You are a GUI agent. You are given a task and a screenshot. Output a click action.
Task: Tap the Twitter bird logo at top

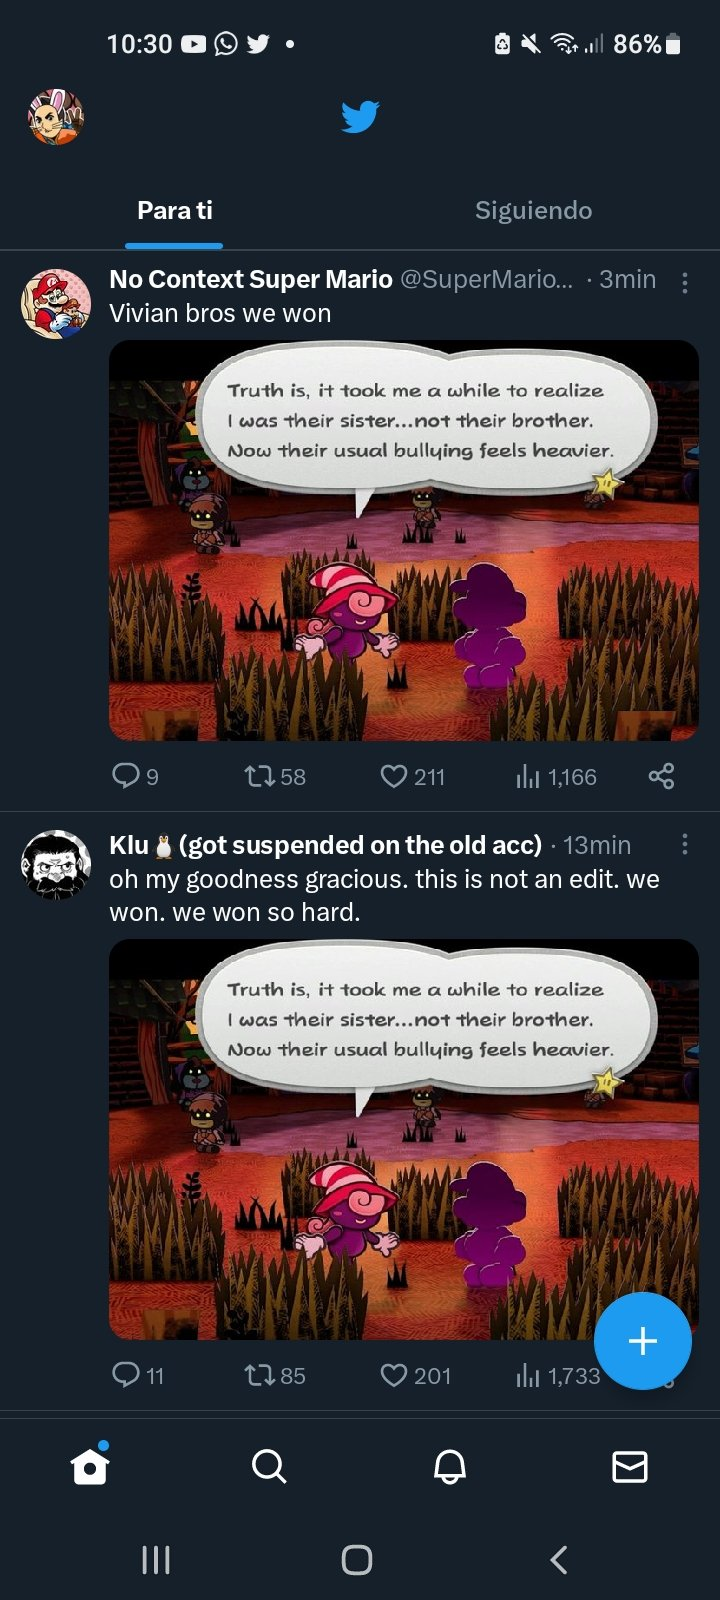(360, 116)
